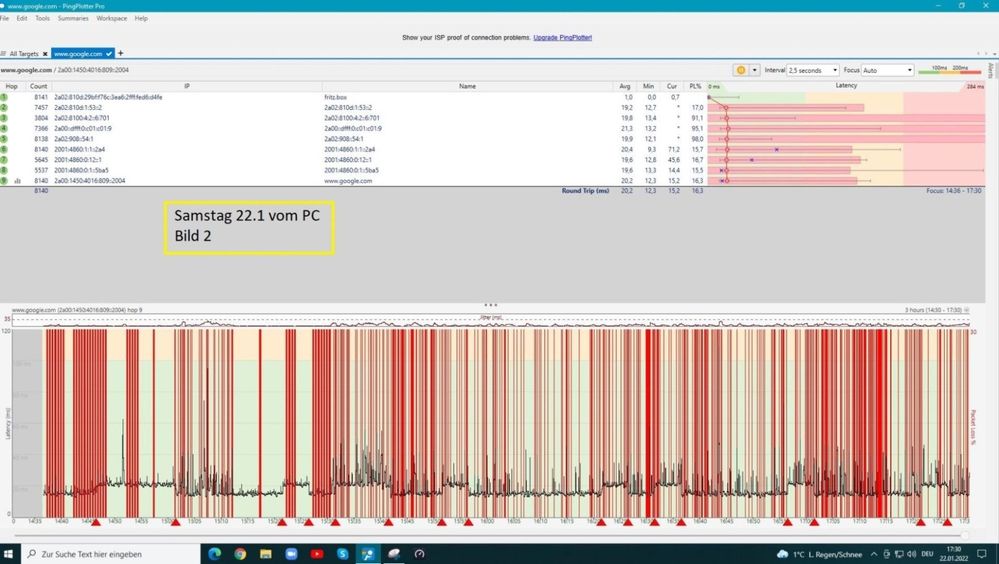Screen dimensions: 999x564
Task: Click the Latency graph column header
Action: 846,86
